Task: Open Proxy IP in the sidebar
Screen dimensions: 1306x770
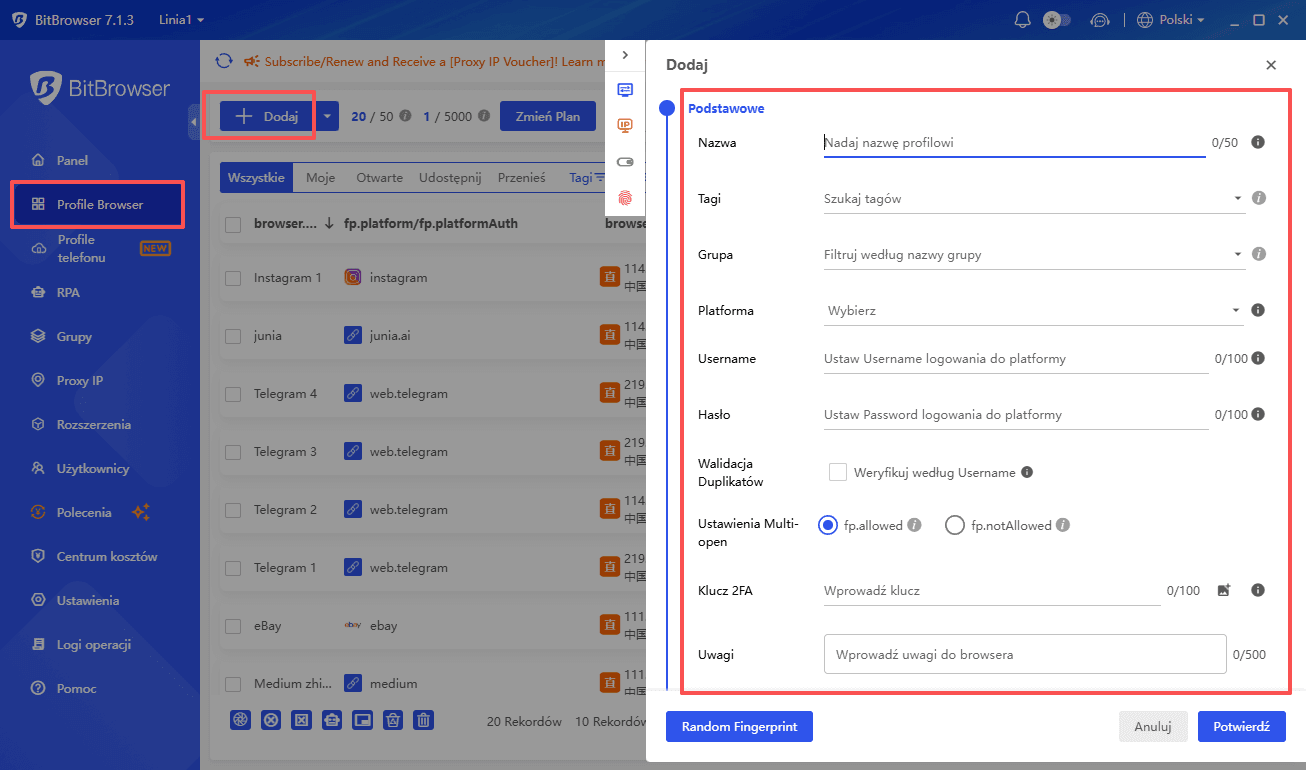Action: click(x=80, y=381)
